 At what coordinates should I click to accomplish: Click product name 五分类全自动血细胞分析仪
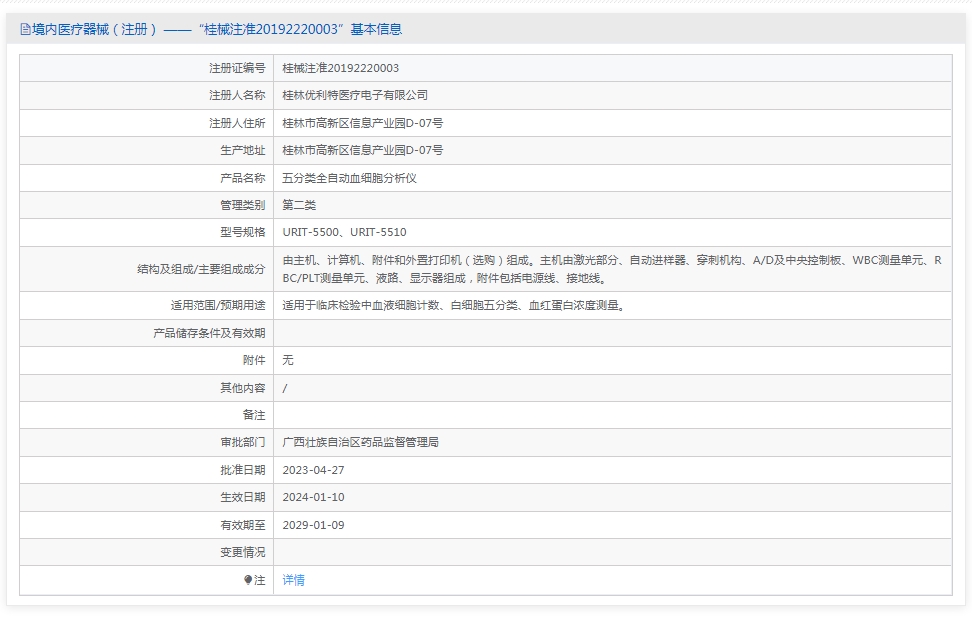tap(349, 178)
